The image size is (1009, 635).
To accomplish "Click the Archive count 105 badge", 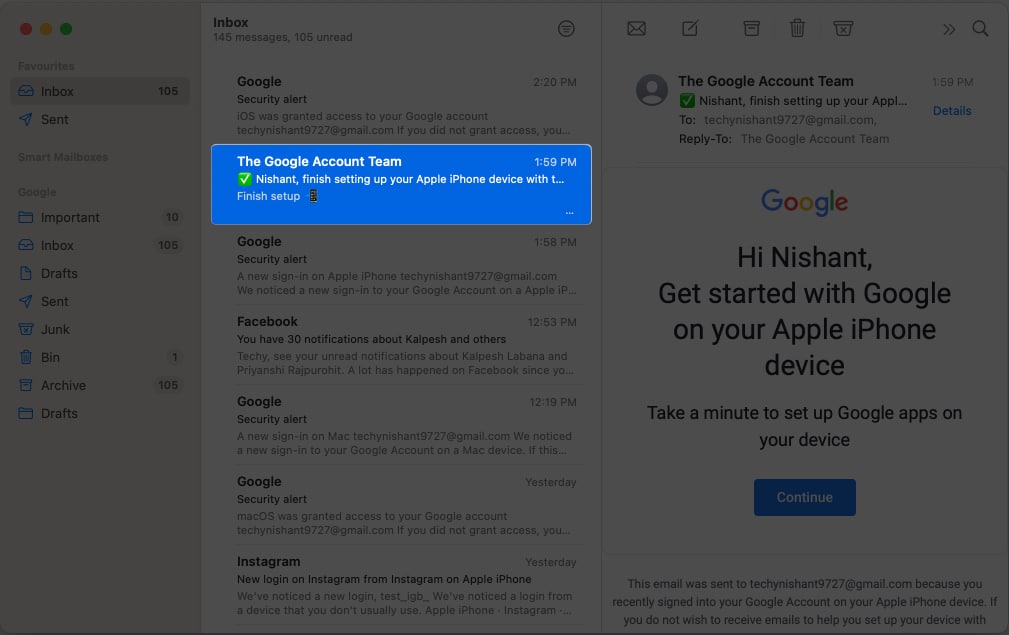I will tap(168, 385).
